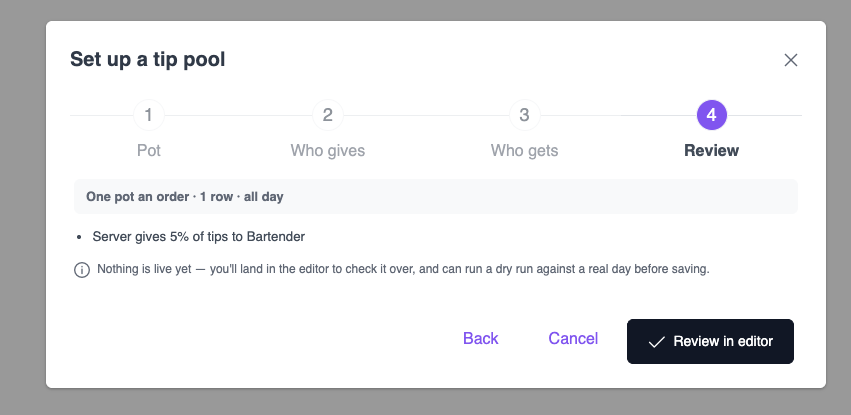Select the step 3 numbered circle
851x415 pixels.
pos(524,115)
